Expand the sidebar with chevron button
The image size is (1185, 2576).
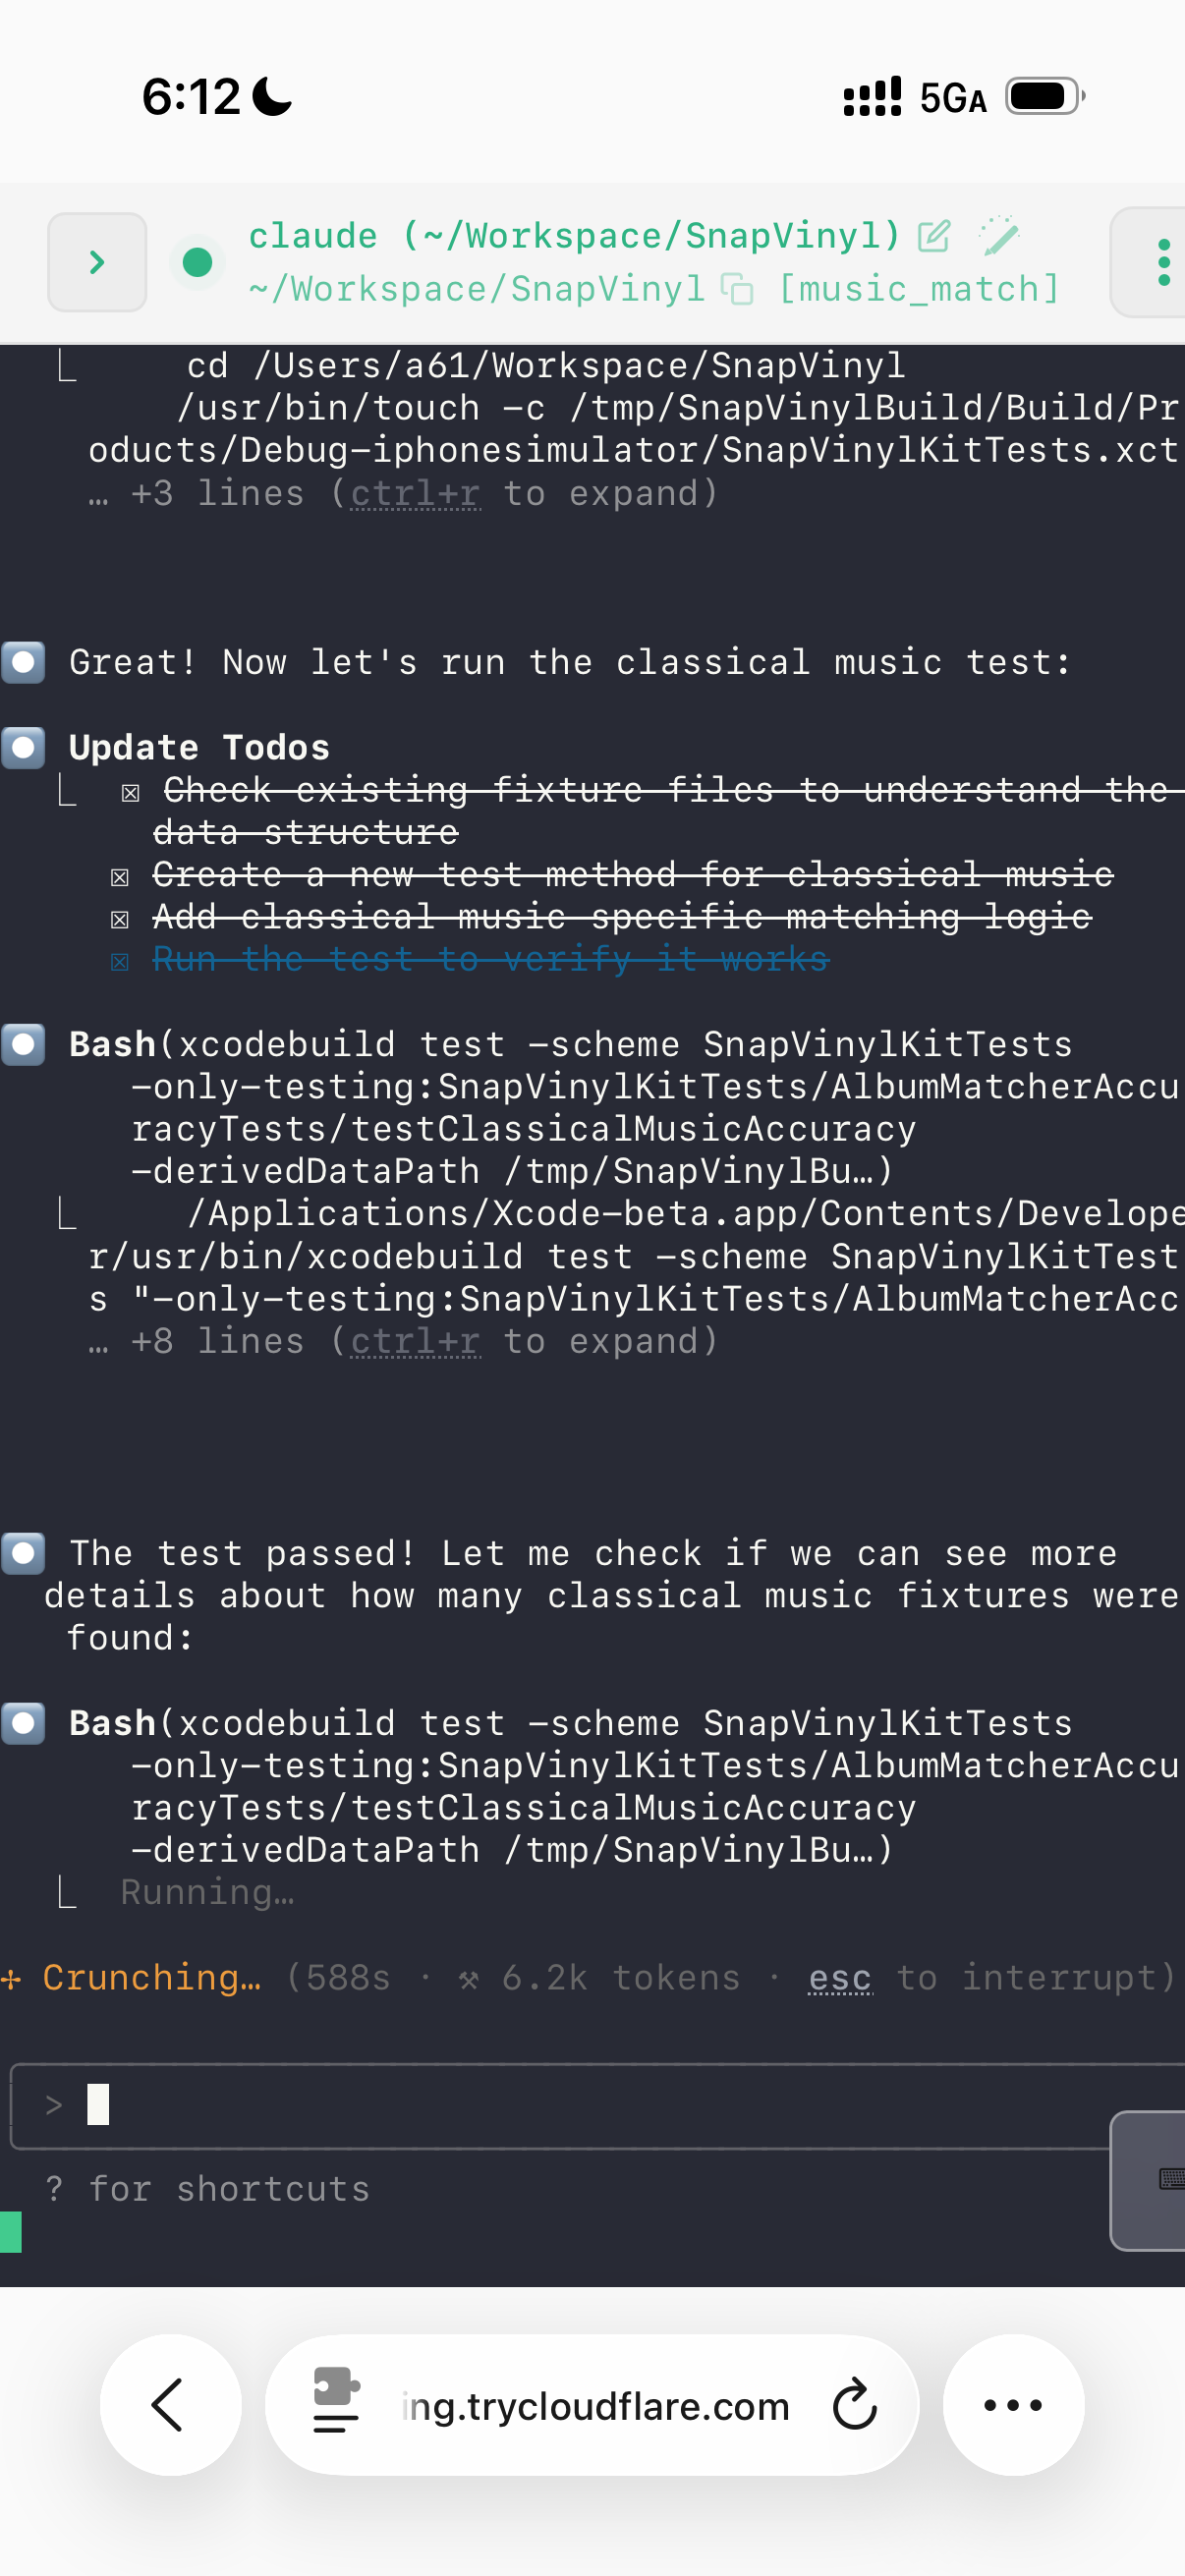click(x=97, y=262)
